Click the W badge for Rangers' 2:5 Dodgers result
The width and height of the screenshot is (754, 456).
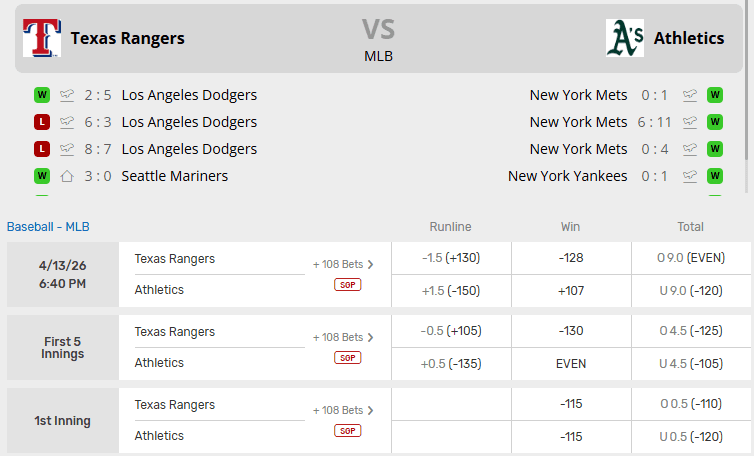click(x=42, y=95)
